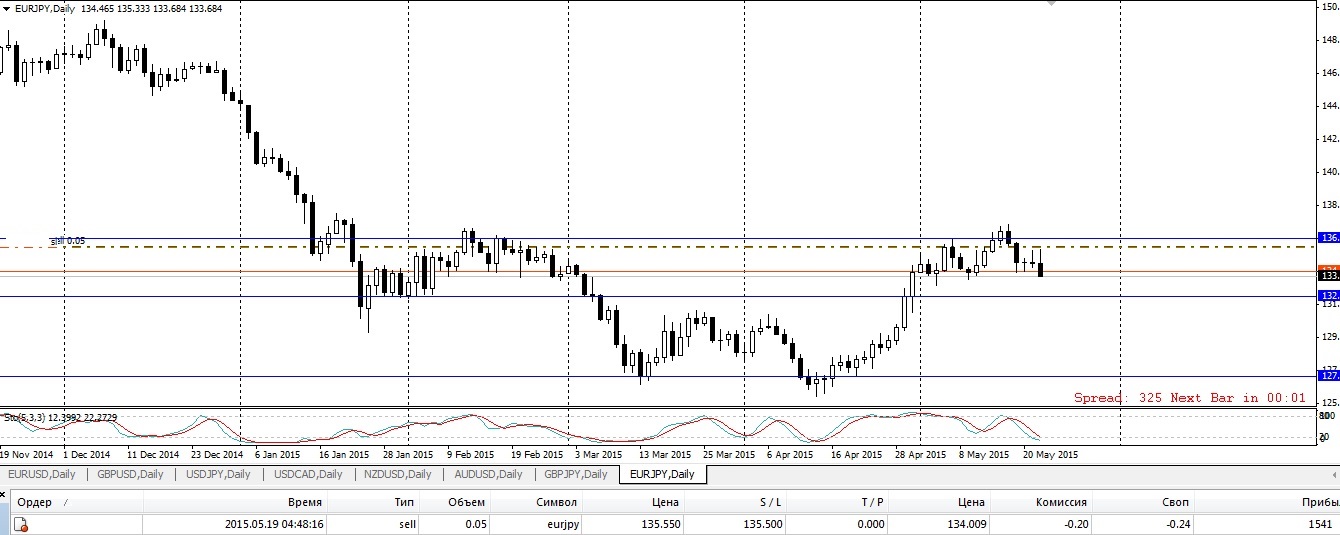Close the terminal panel with the small X
The image size is (1340, 535).
click(5, 494)
